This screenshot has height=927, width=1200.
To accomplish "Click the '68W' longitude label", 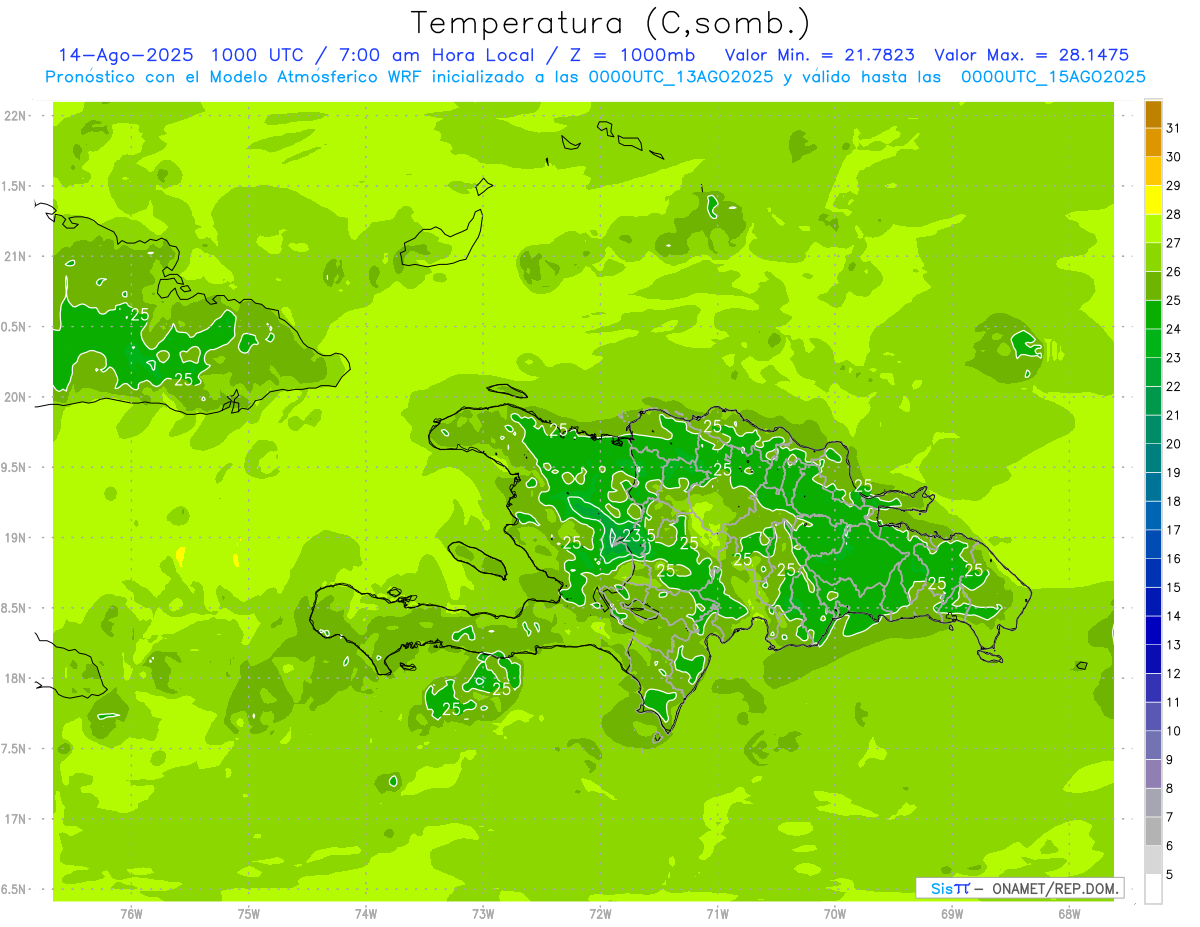I will (1069, 913).
